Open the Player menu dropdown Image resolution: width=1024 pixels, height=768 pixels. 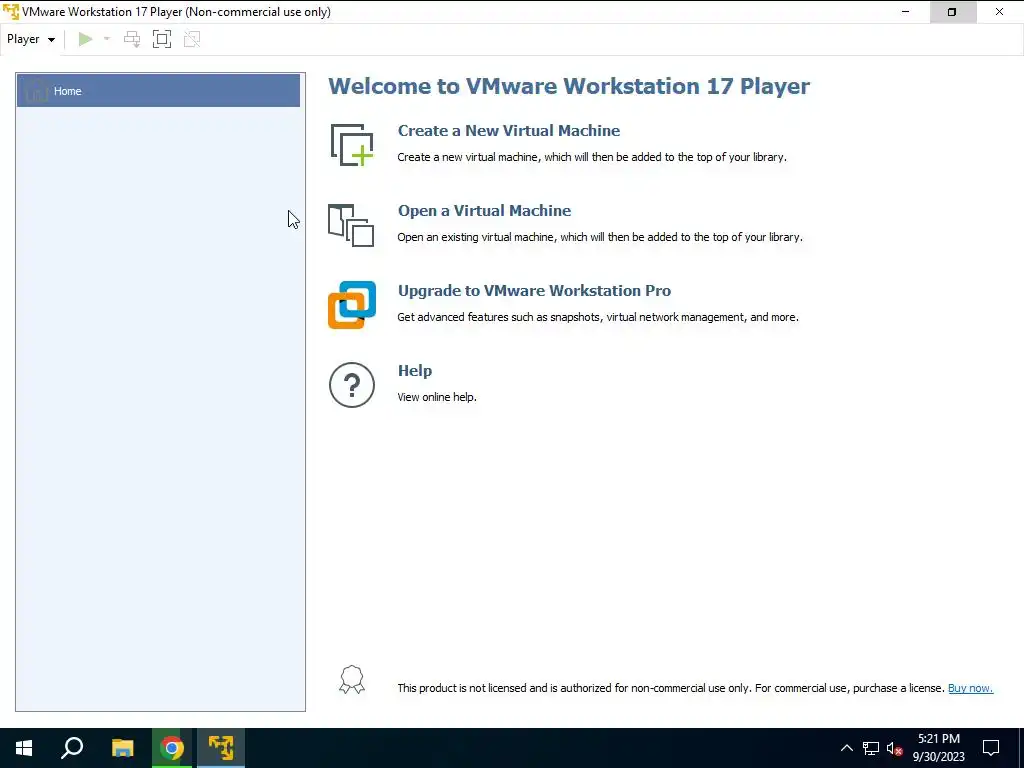coord(31,39)
